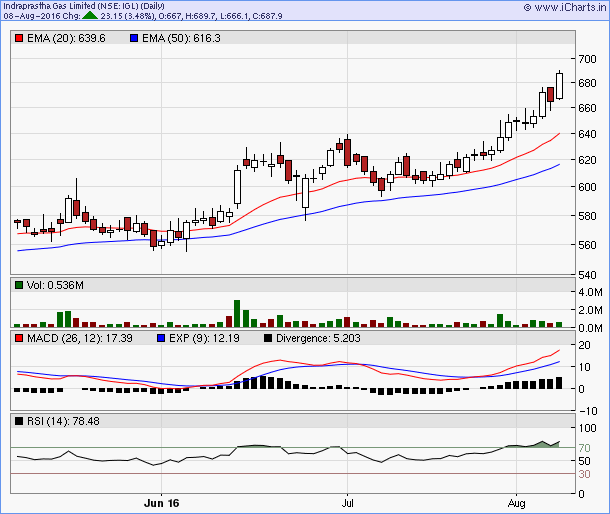610x514 pixels.
Task: Click the blue EMA (50) legend swatch
Action: point(134,38)
